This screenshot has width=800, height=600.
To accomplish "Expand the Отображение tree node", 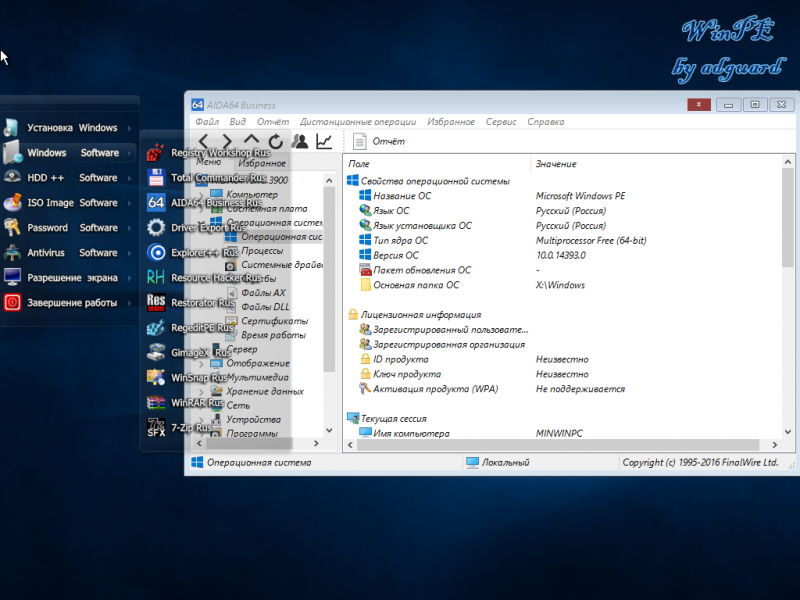I will (x=201, y=364).
